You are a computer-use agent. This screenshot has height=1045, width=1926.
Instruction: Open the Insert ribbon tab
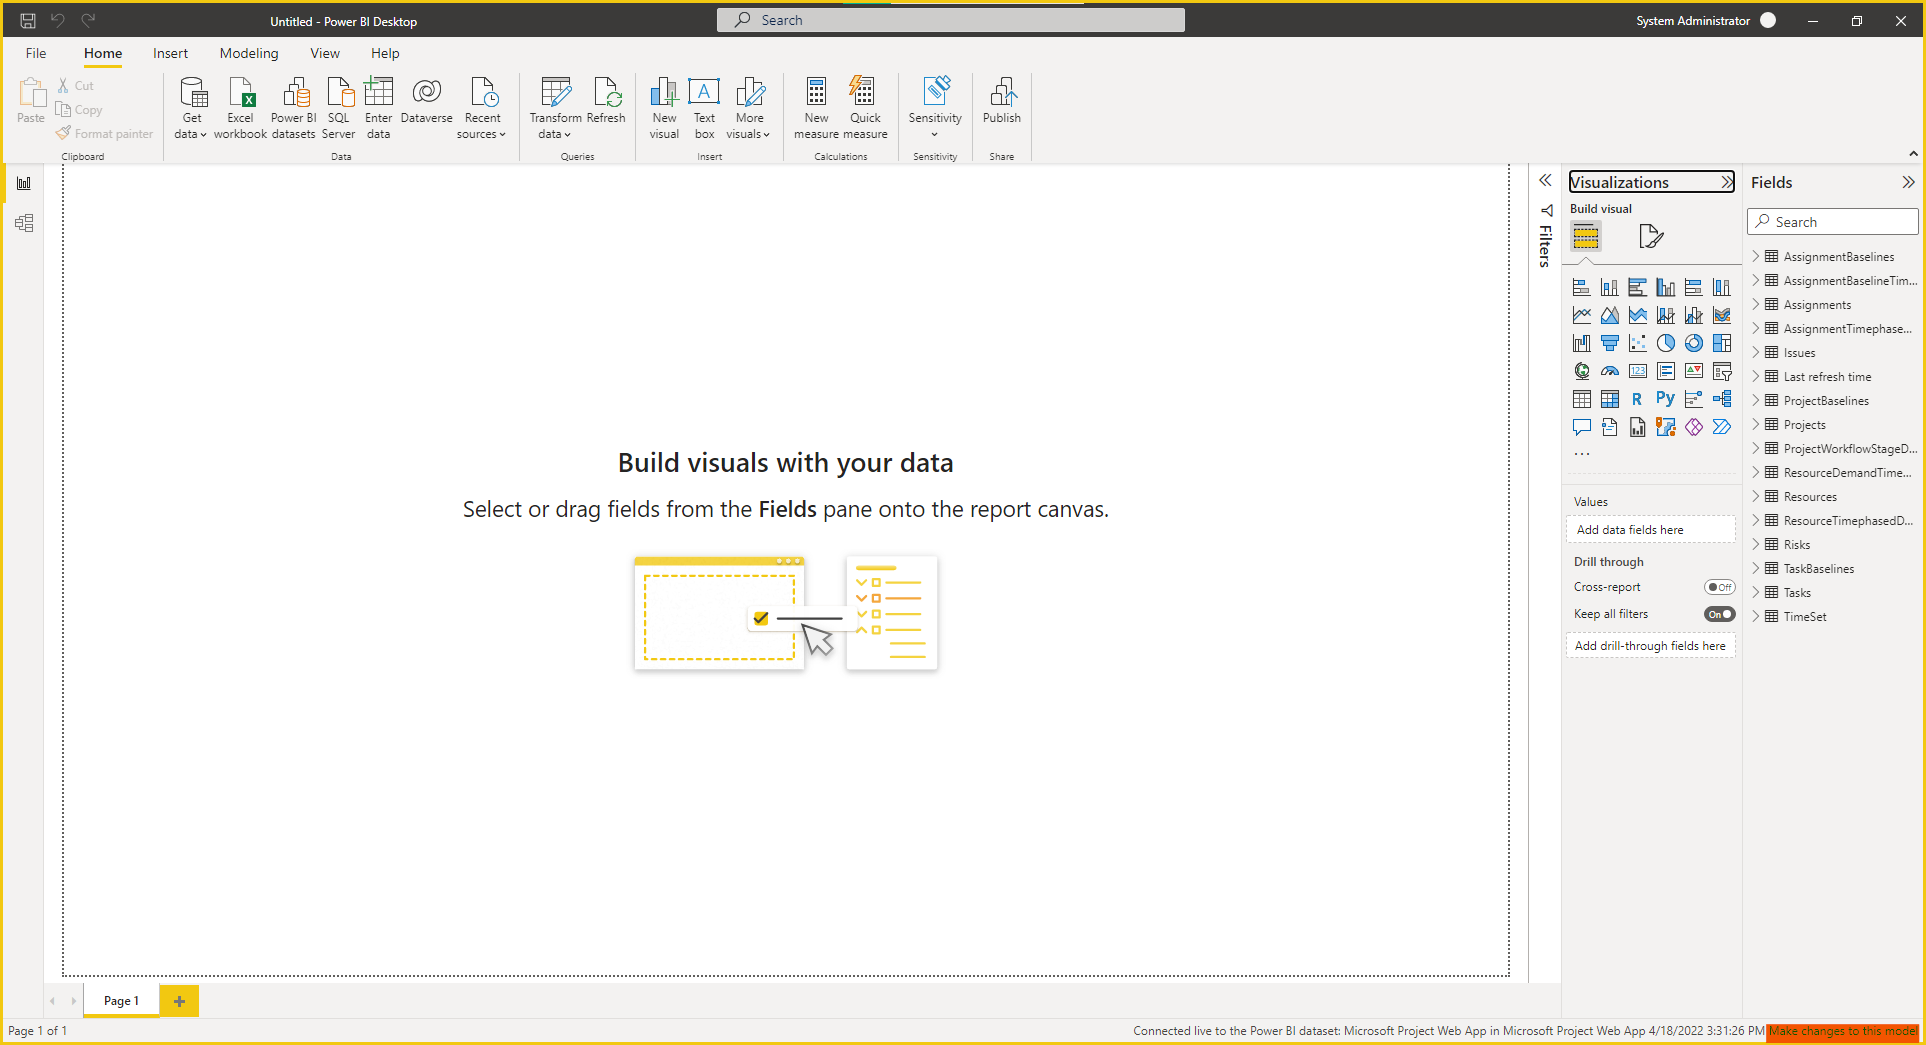click(x=170, y=53)
